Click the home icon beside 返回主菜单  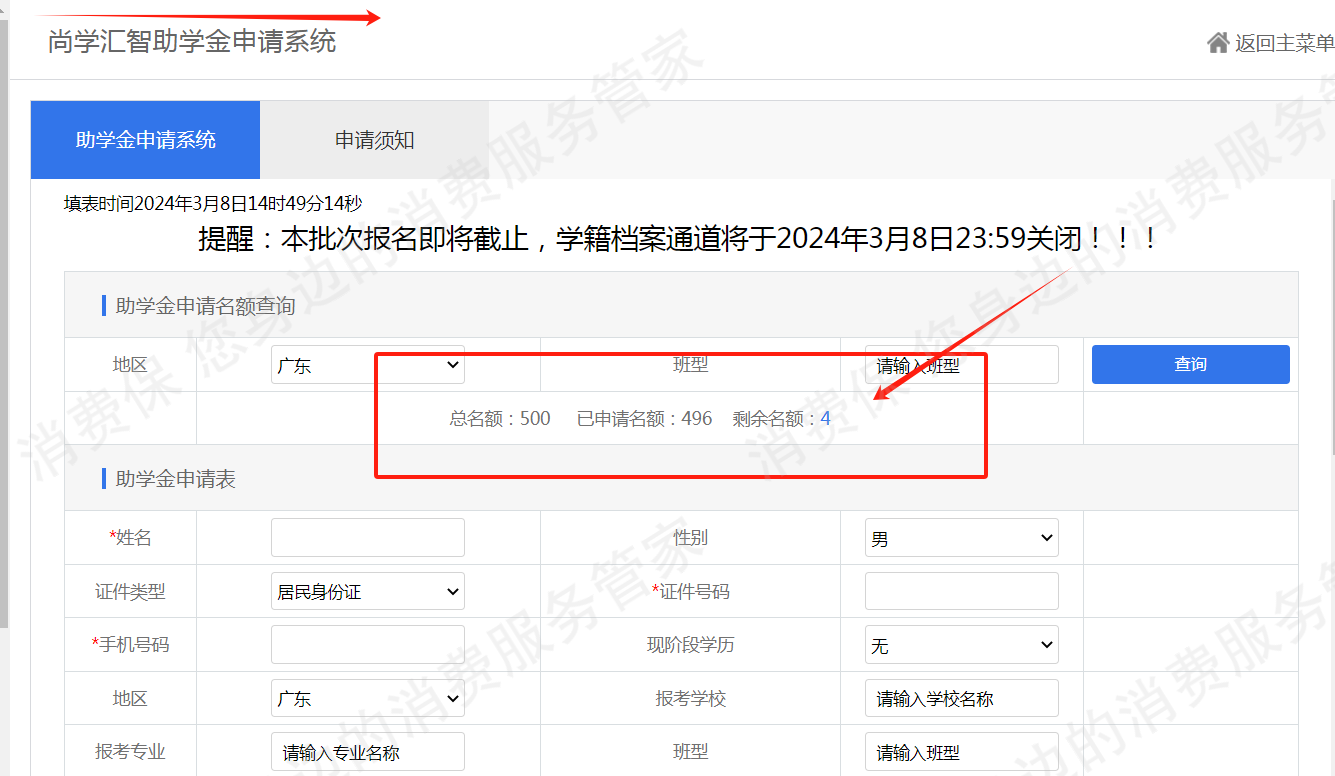tap(1218, 42)
